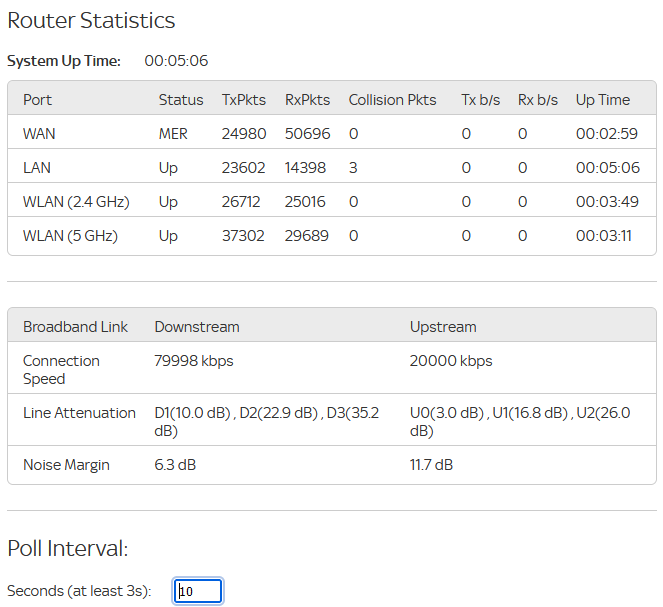Screen dimensions: 663x607
Task: Click the Router Statistics page heading
Action: coord(91,21)
